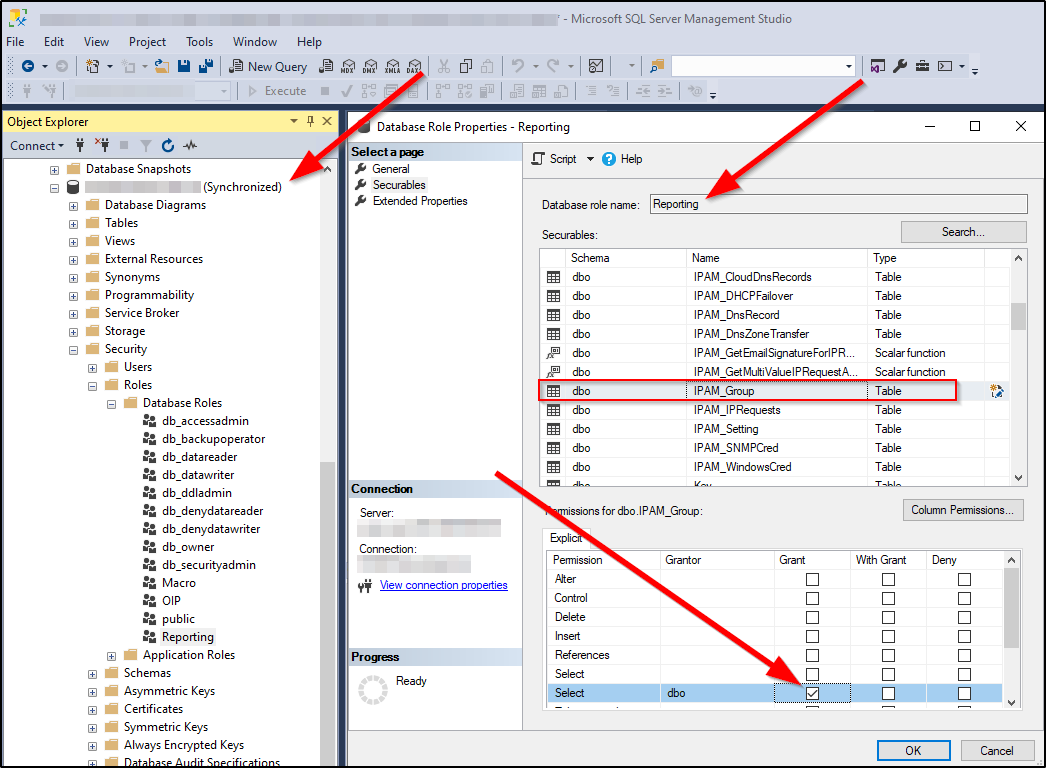Click the Execute button
Viewport: 1046px width, 768px height.
tap(278, 91)
